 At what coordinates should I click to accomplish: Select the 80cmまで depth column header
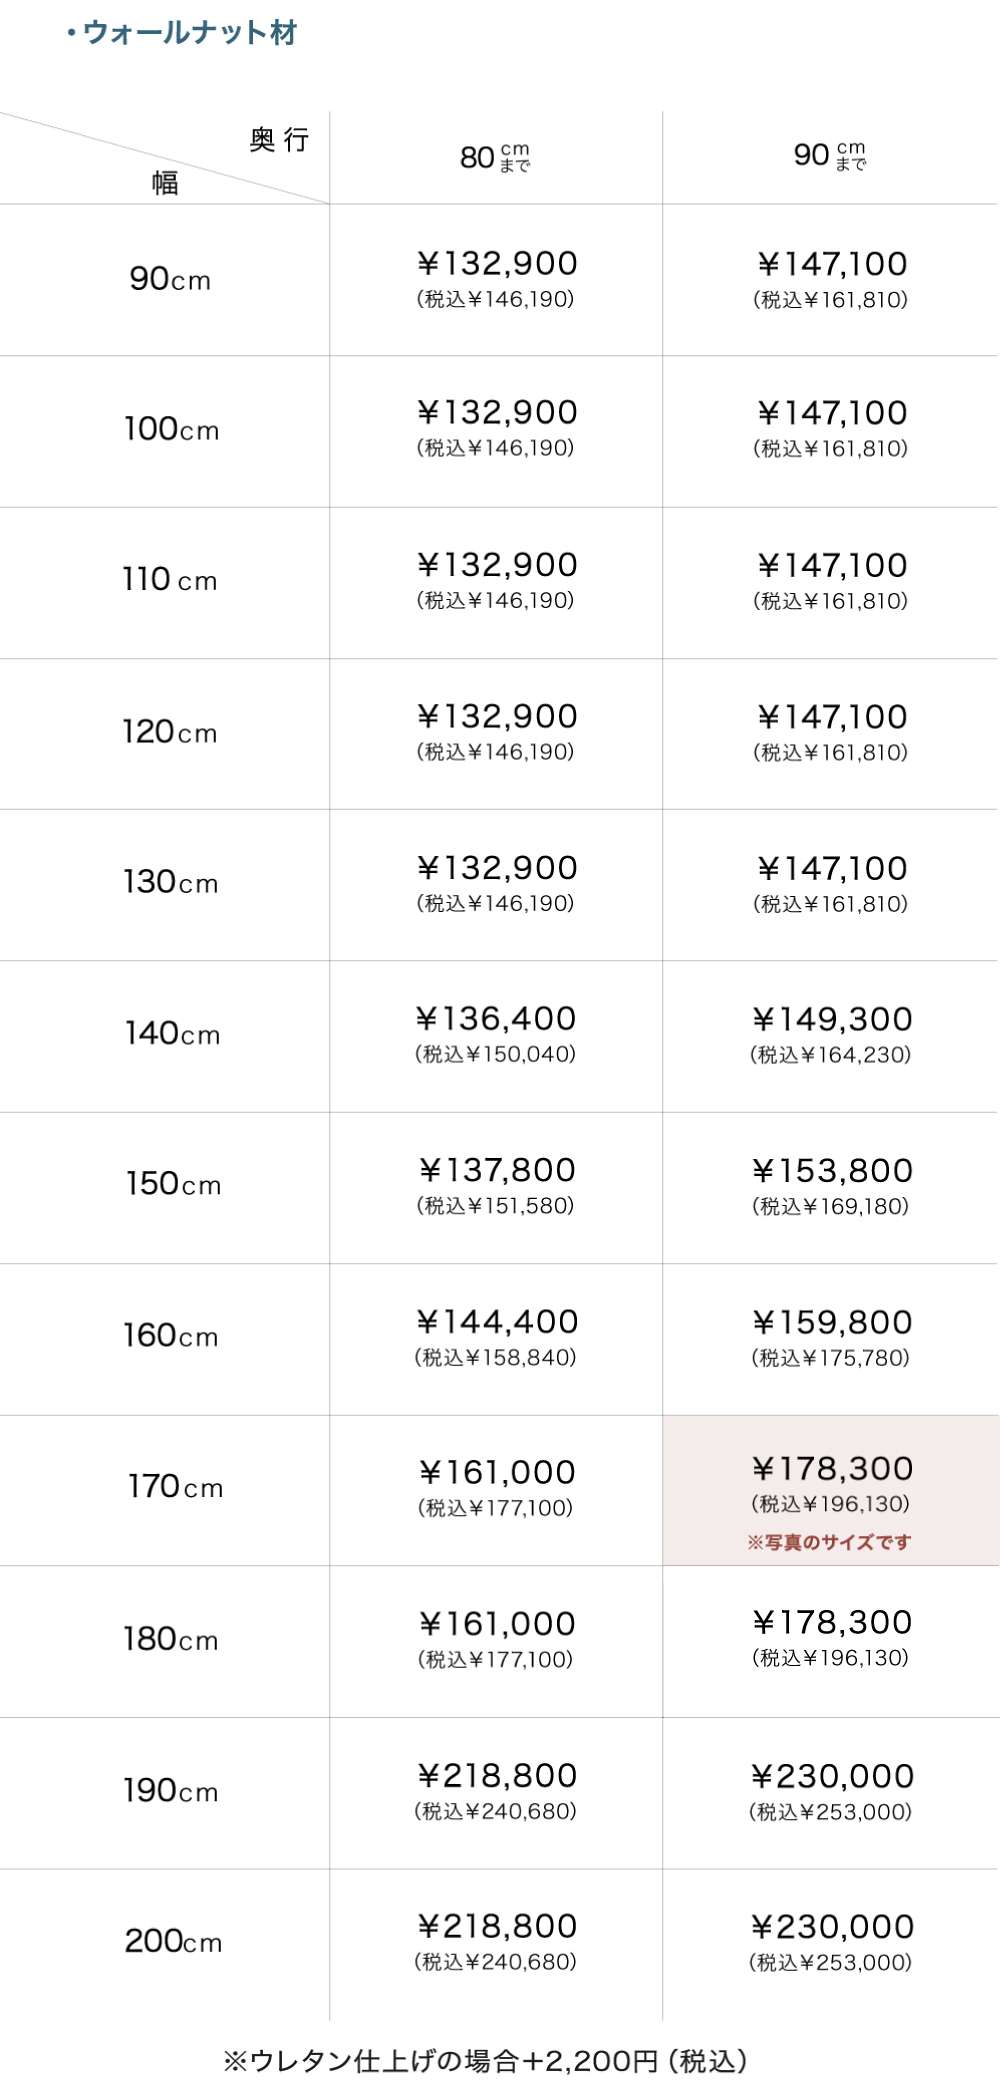tap(495, 157)
